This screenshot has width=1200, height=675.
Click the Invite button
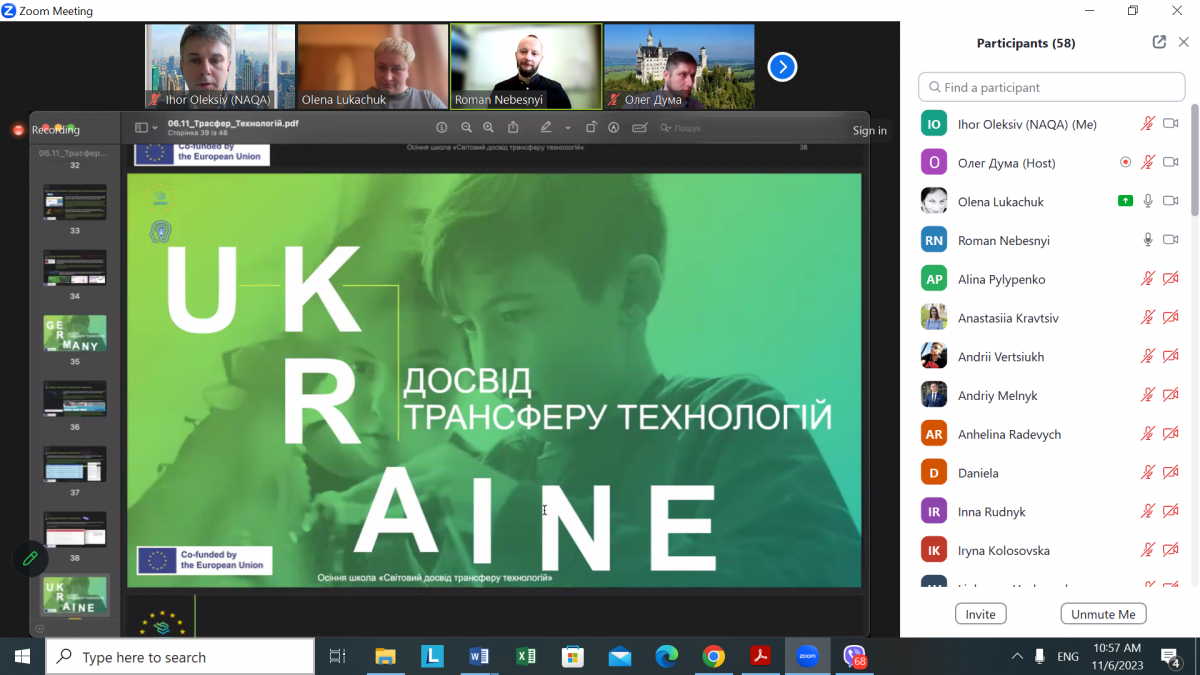(980, 613)
